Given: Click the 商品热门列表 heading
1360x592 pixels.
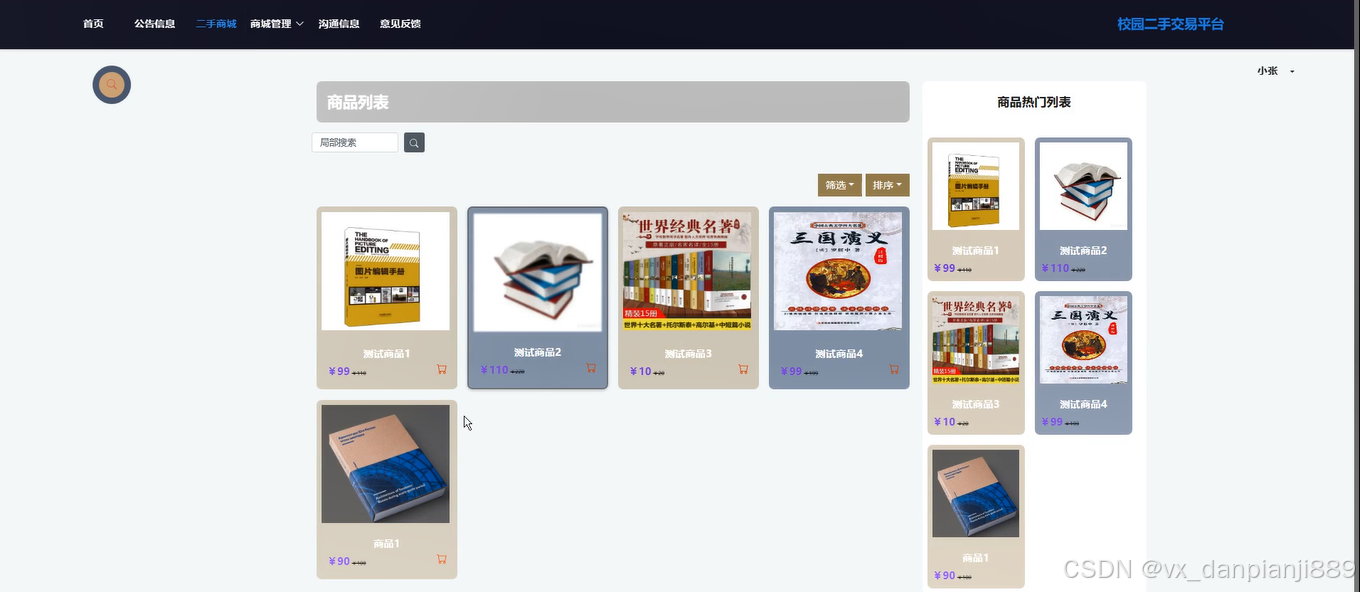Looking at the screenshot, I should 1034,102.
